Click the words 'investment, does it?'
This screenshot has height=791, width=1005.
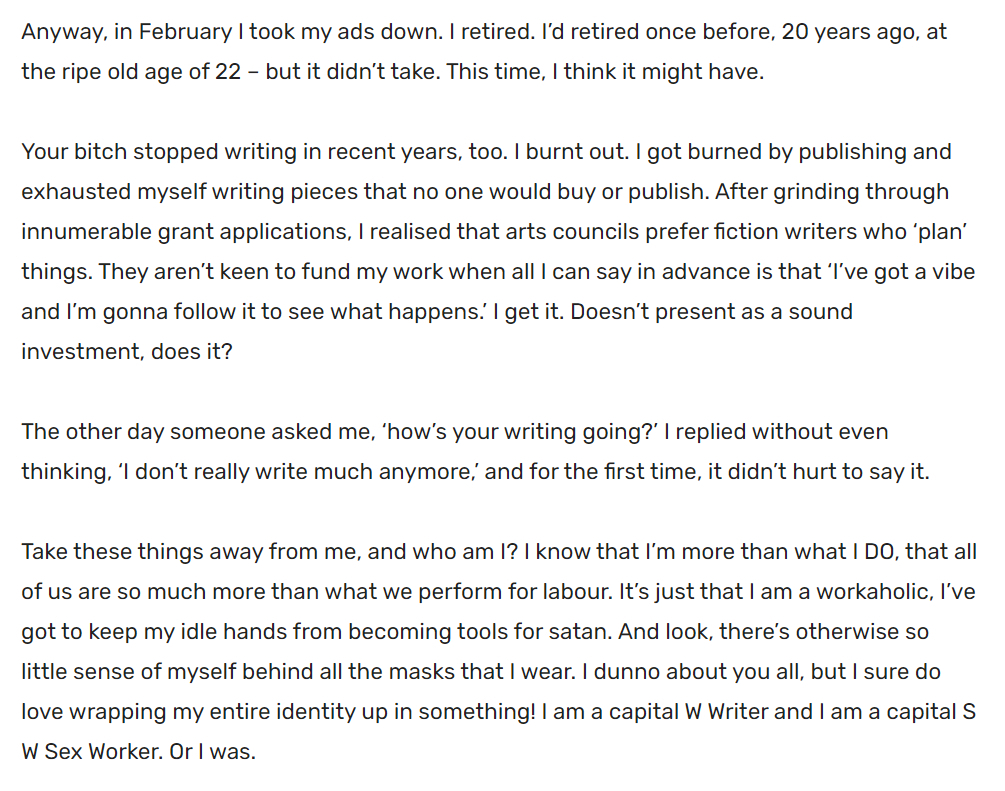[126, 352]
